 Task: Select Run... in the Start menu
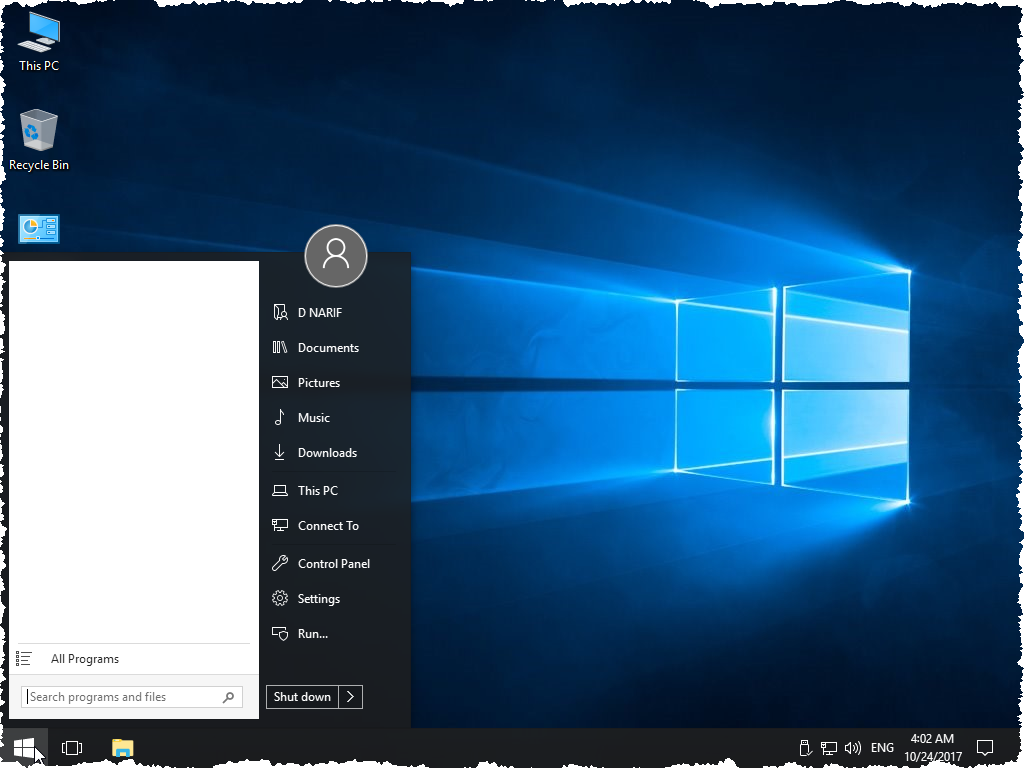point(310,633)
